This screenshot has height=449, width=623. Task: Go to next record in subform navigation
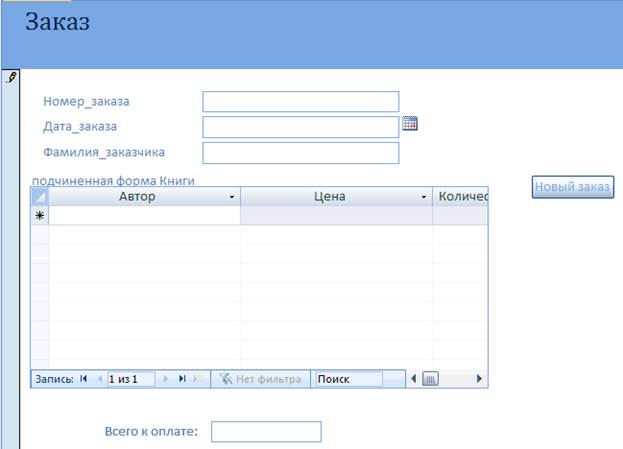[x=165, y=379]
